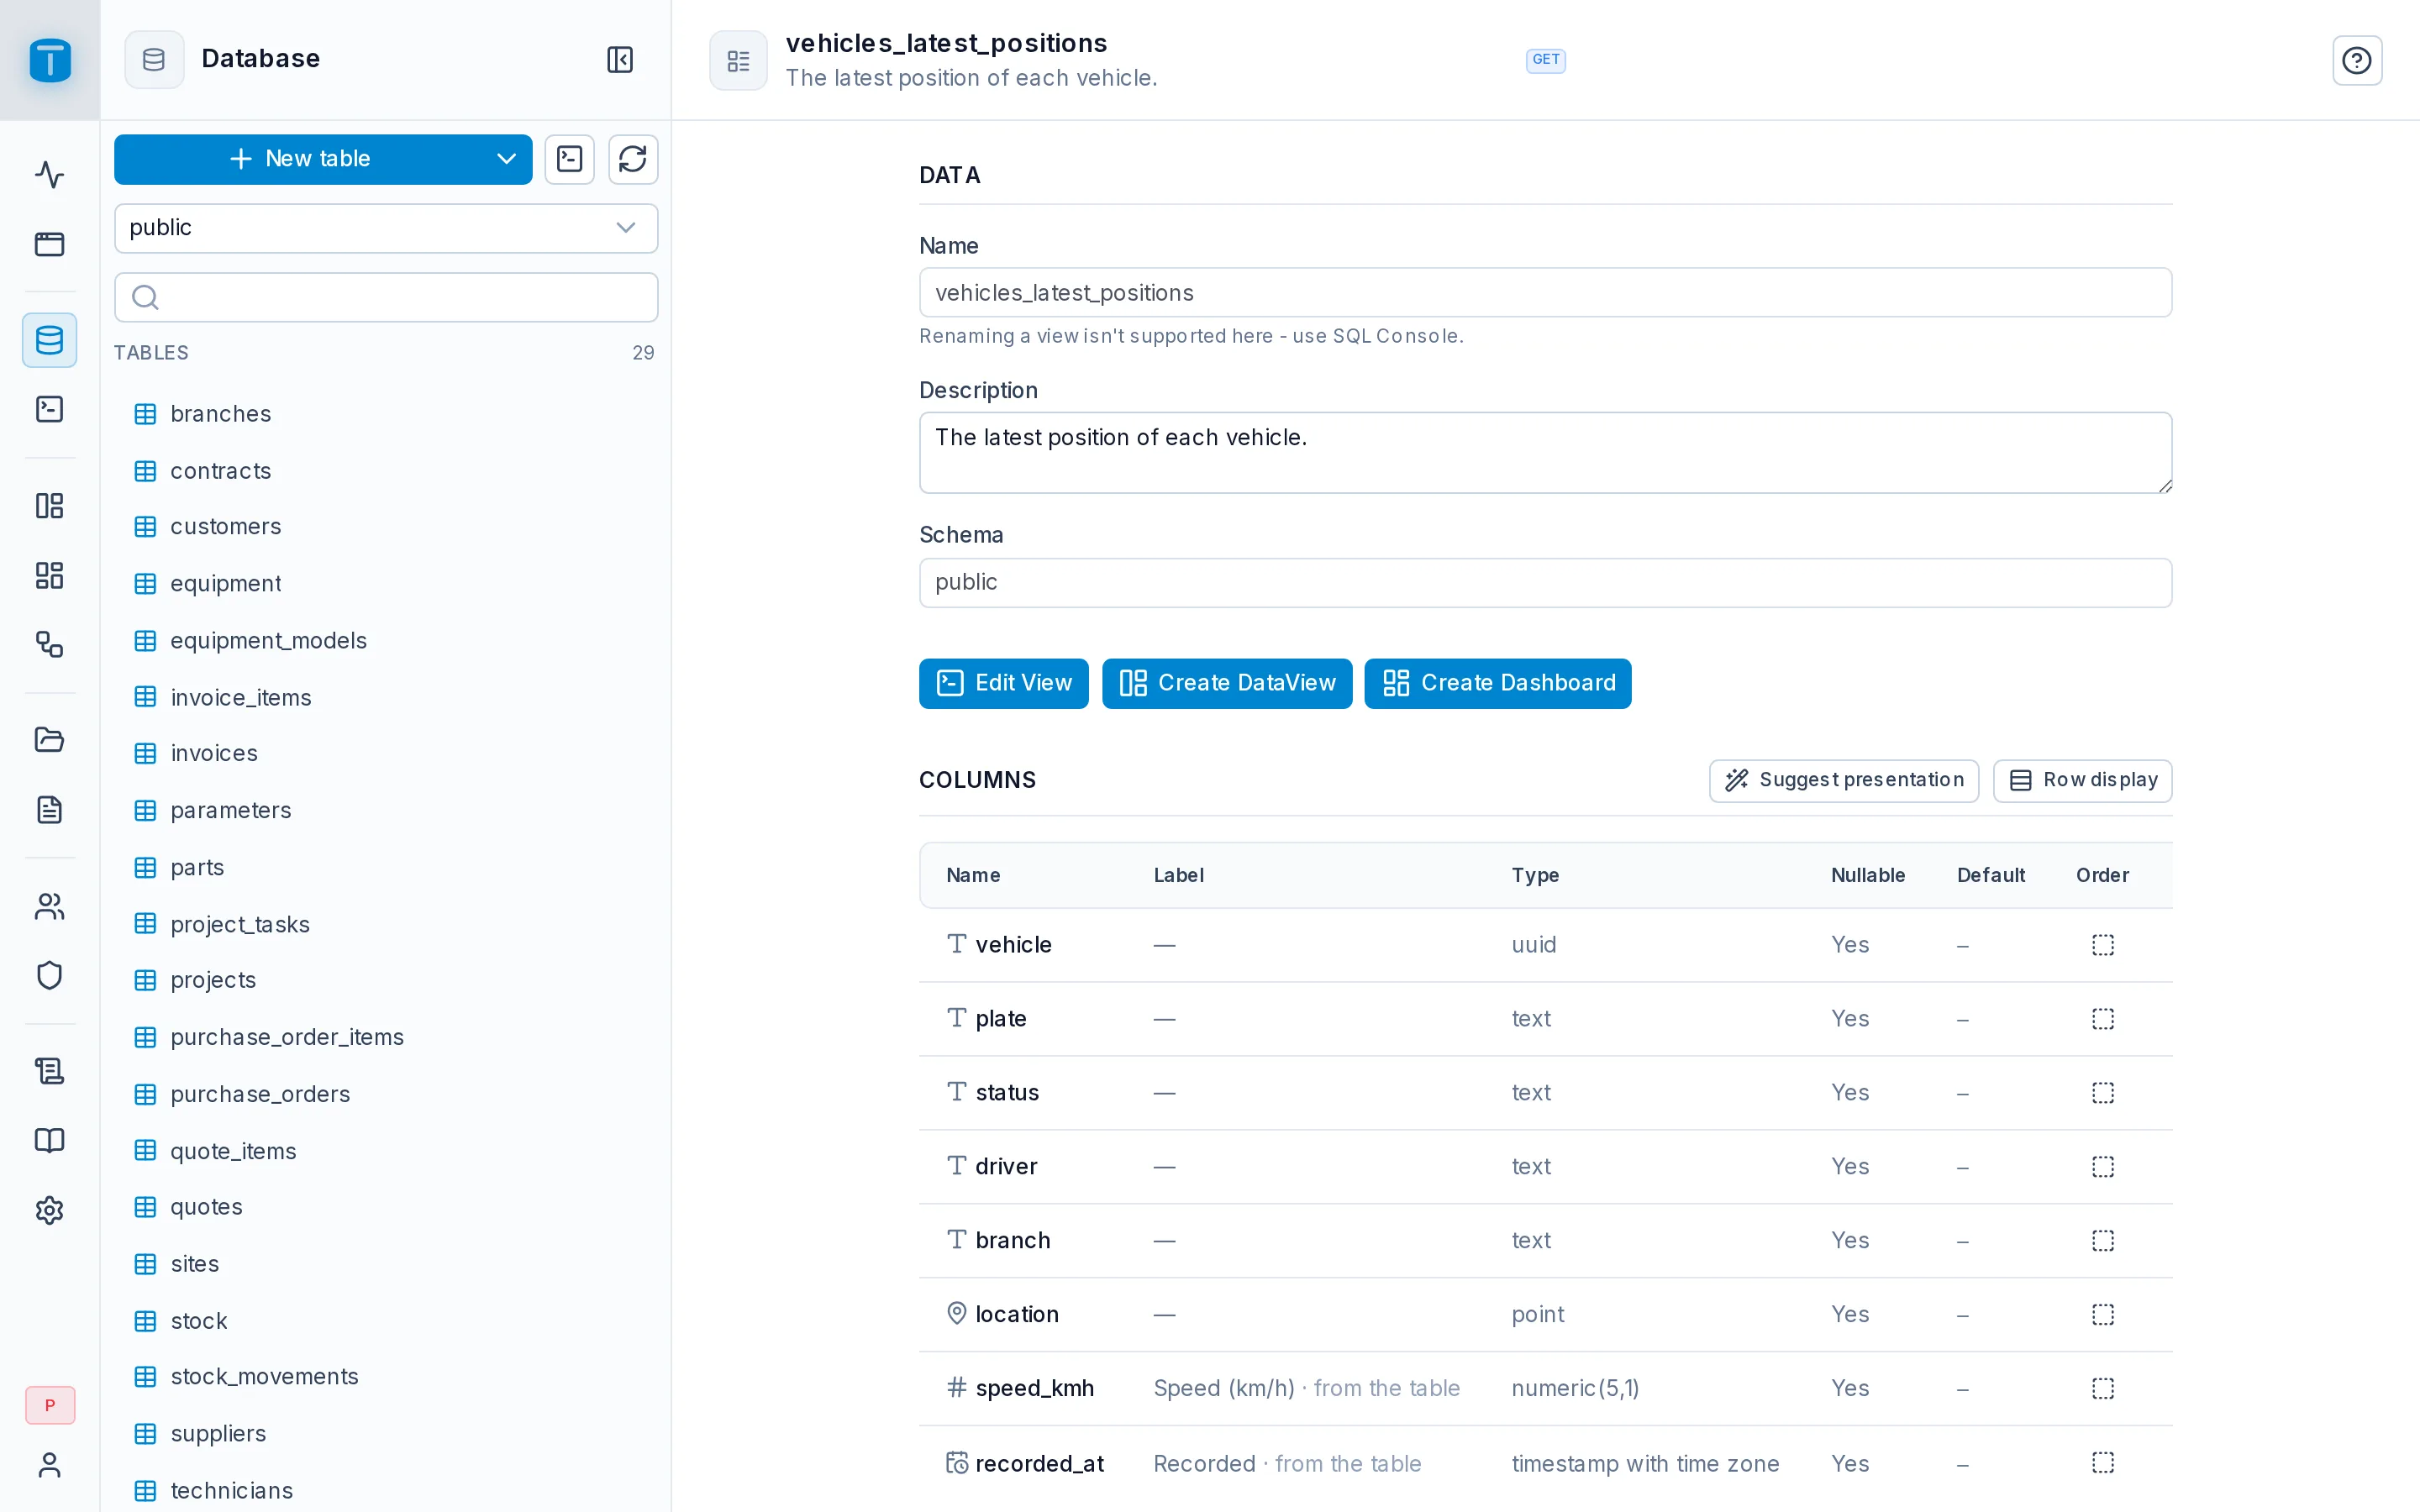The height and width of the screenshot is (1512, 2420).
Task: Open SQL console button next to New table
Action: pyautogui.click(x=570, y=159)
